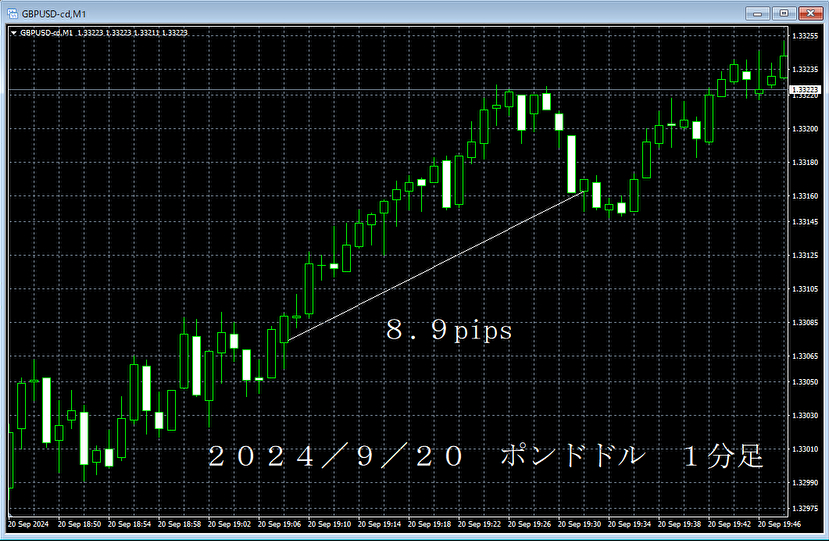Click time axis label 20 Sep 19:42

[730, 525]
